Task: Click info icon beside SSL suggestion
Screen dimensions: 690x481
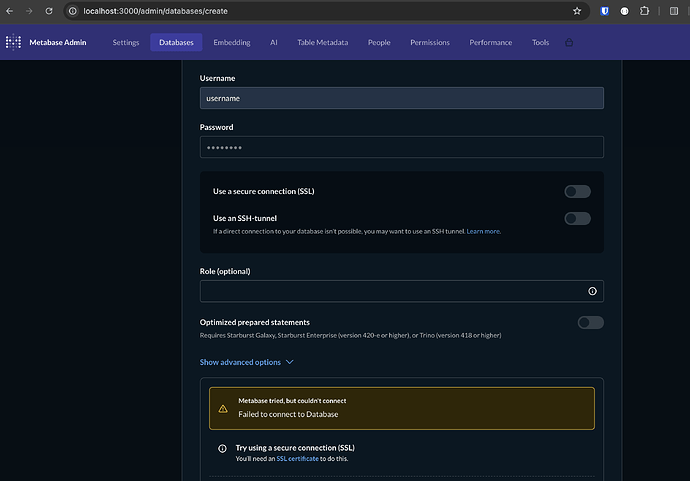Action: 222,448
